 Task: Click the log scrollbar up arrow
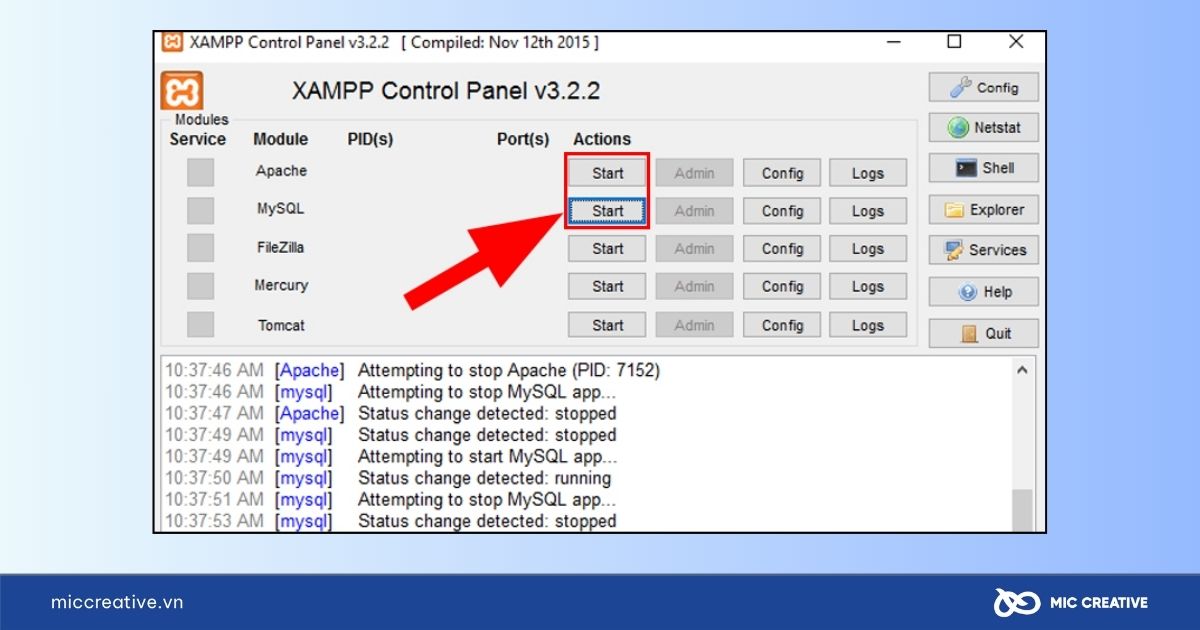click(1022, 370)
